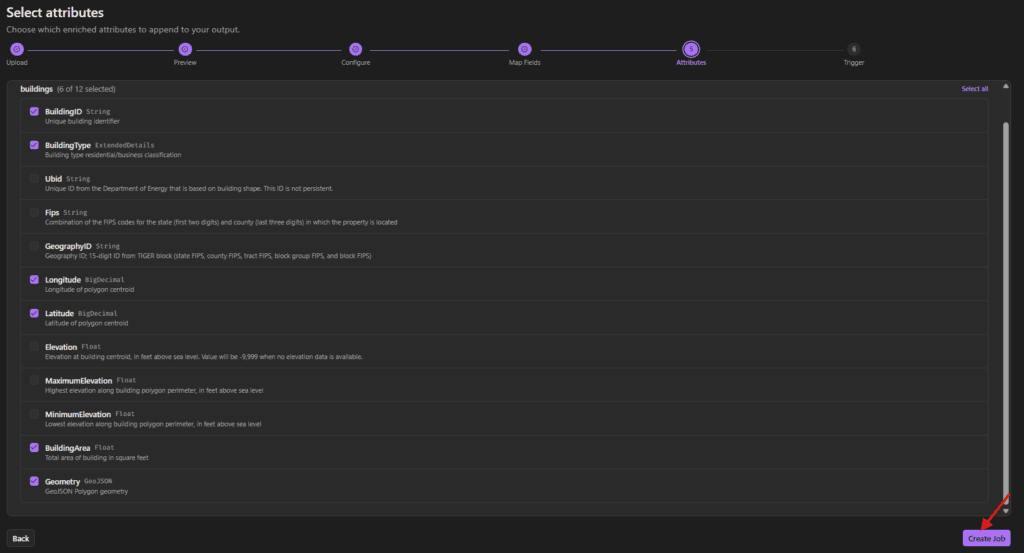Go Back to previous step
Viewport: 1024px width, 553px height.
point(21,539)
